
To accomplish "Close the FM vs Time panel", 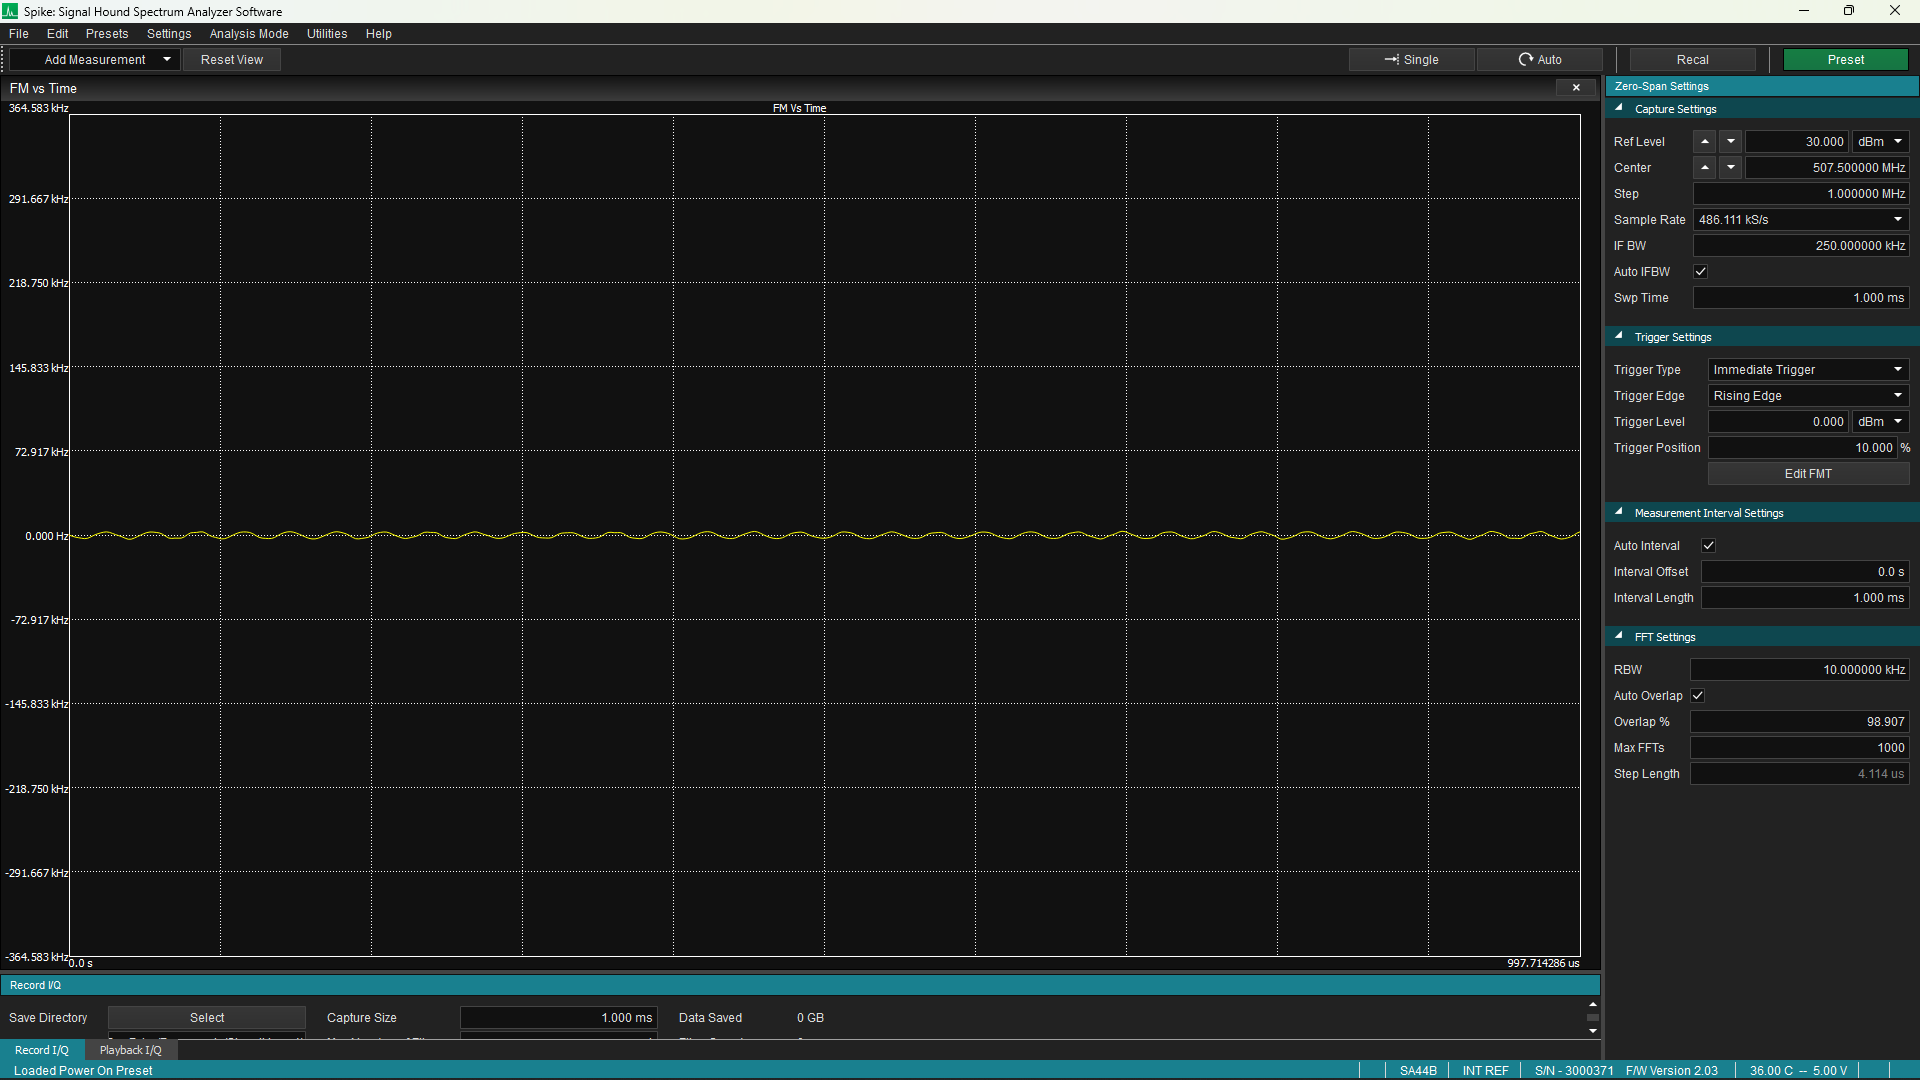I will pyautogui.click(x=1576, y=88).
